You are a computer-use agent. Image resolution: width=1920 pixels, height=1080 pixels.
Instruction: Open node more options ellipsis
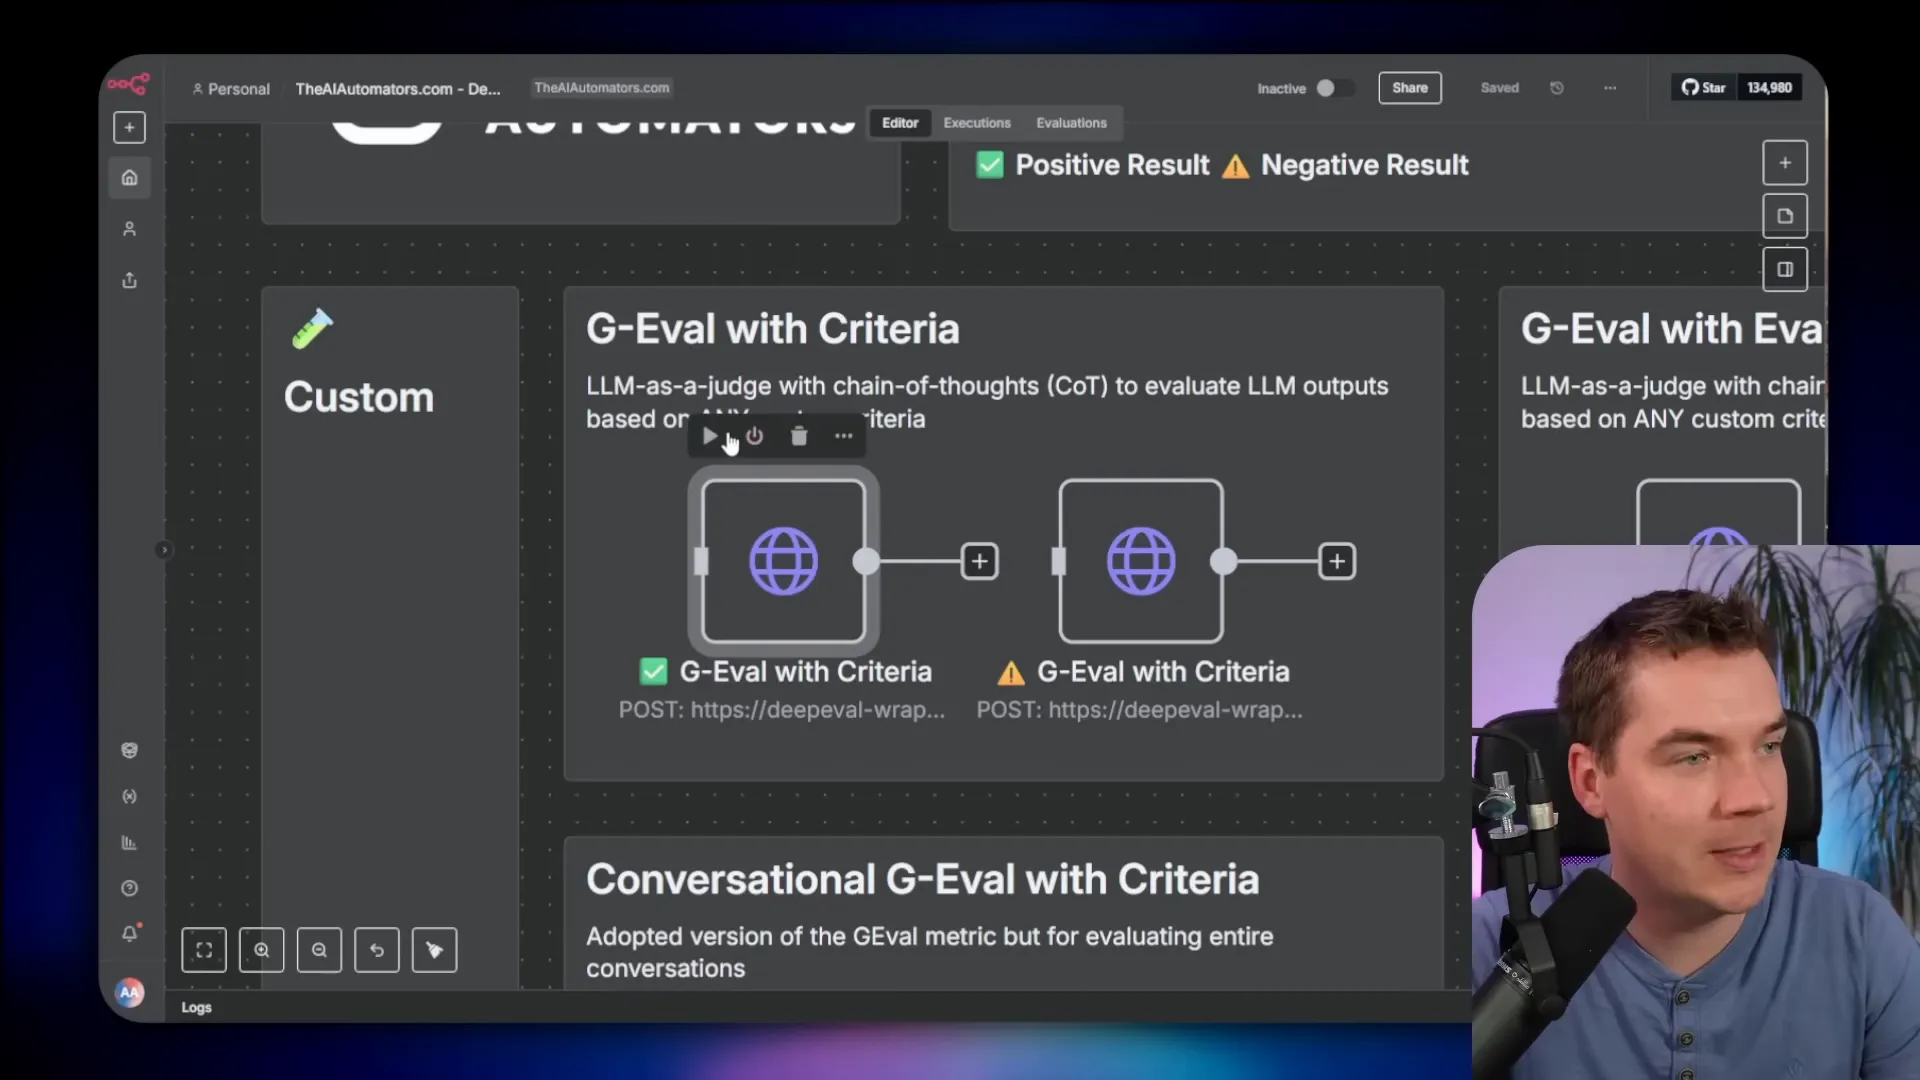[844, 436]
